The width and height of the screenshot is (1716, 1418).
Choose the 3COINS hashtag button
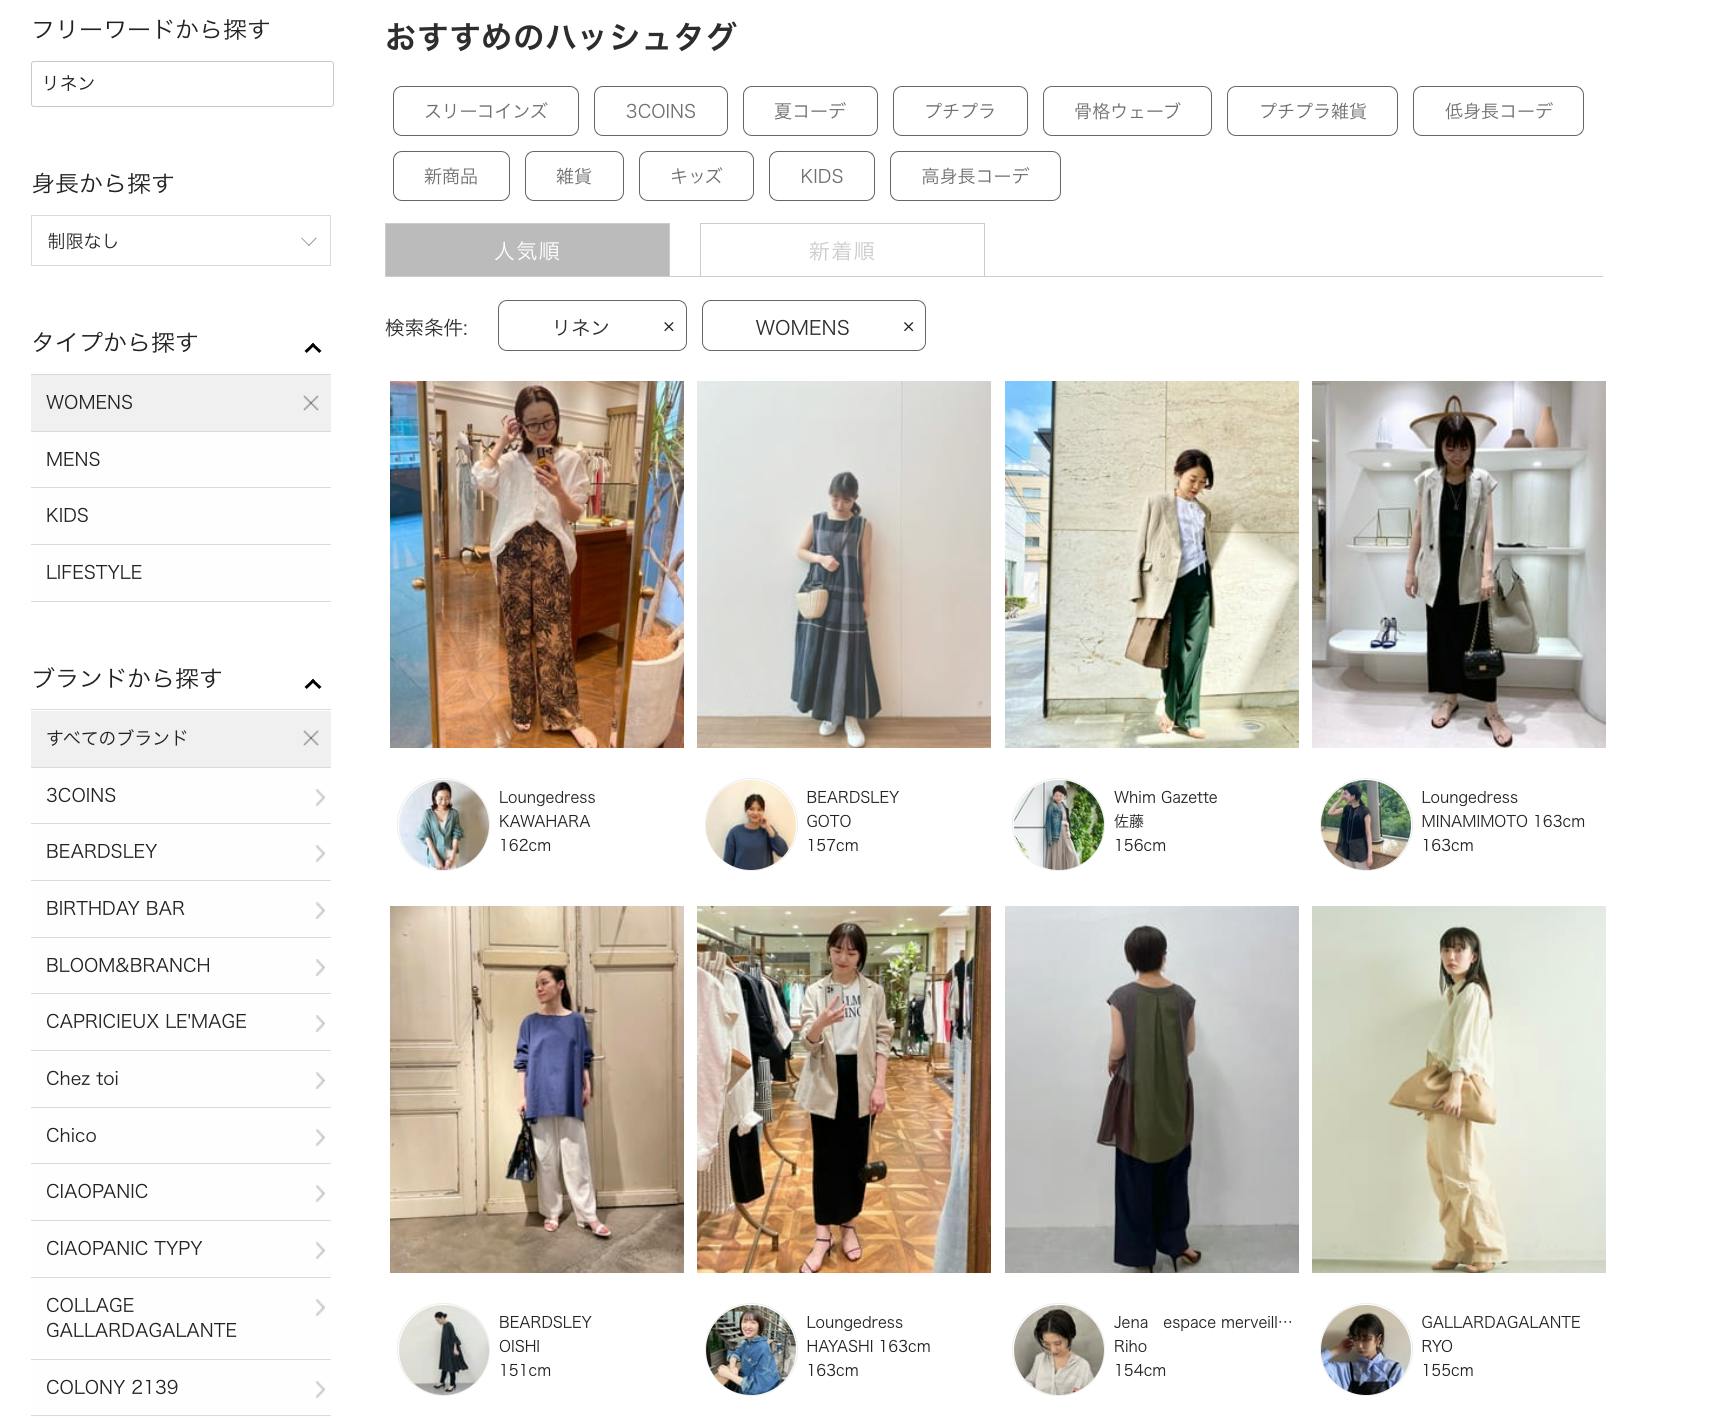point(661,111)
